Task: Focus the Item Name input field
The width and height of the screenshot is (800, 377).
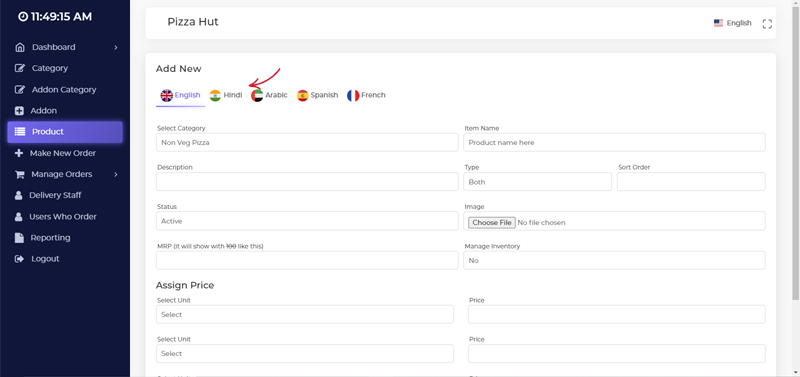Action: click(614, 143)
